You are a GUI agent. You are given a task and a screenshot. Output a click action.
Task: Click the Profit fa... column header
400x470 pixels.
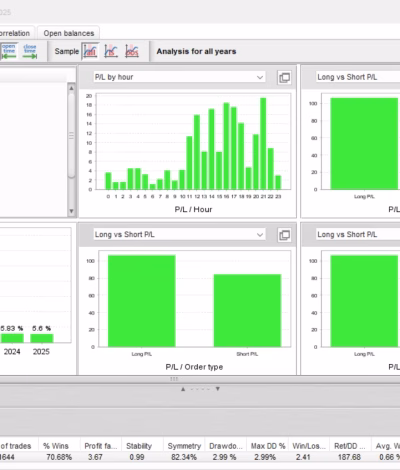coord(100,446)
